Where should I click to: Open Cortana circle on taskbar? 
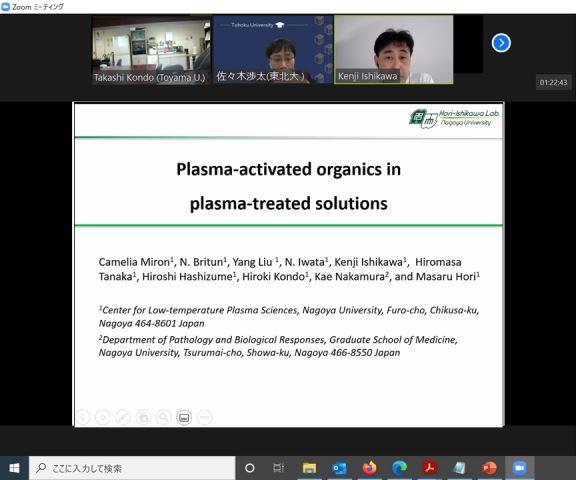click(250, 468)
